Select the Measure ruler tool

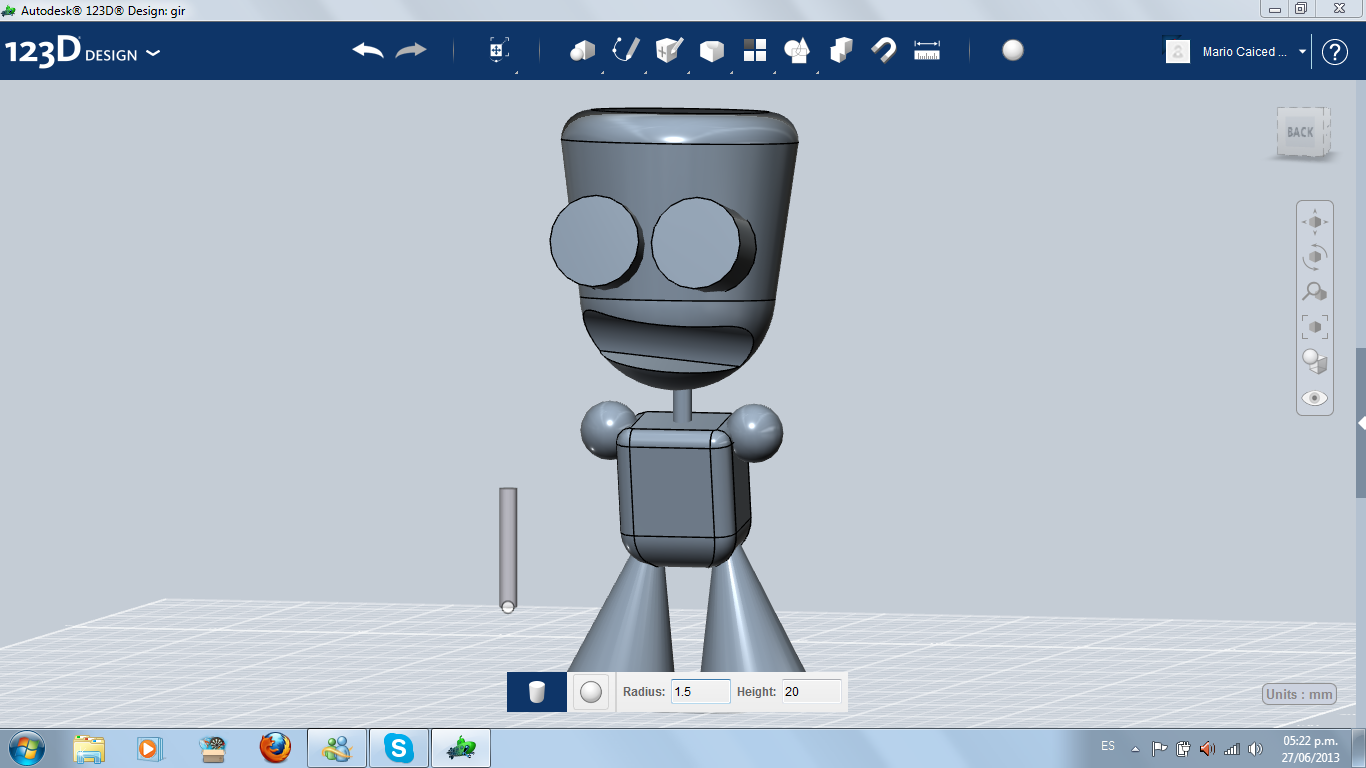(x=927, y=50)
